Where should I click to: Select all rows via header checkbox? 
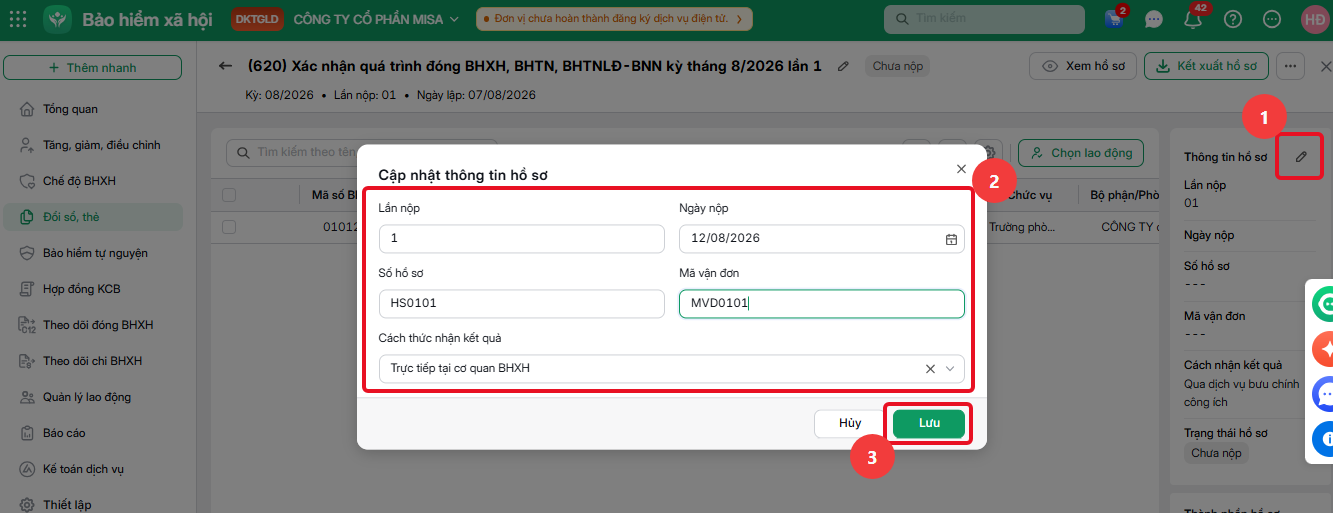pyautogui.click(x=229, y=196)
